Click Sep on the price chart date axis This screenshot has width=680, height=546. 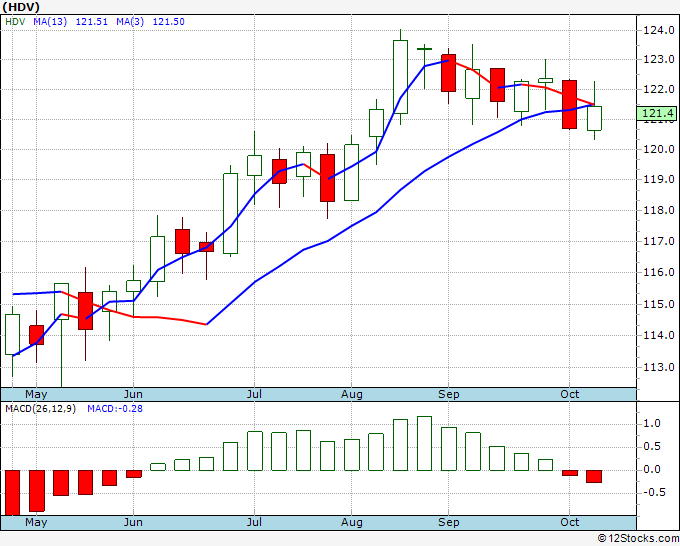point(448,394)
